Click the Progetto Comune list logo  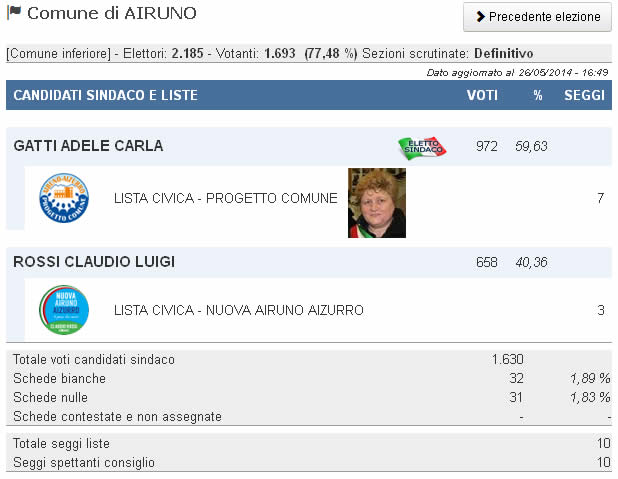(64, 198)
